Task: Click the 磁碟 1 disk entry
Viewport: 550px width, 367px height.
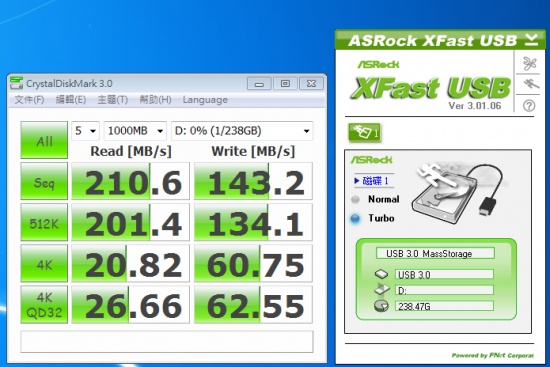Action: (x=372, y=181)
